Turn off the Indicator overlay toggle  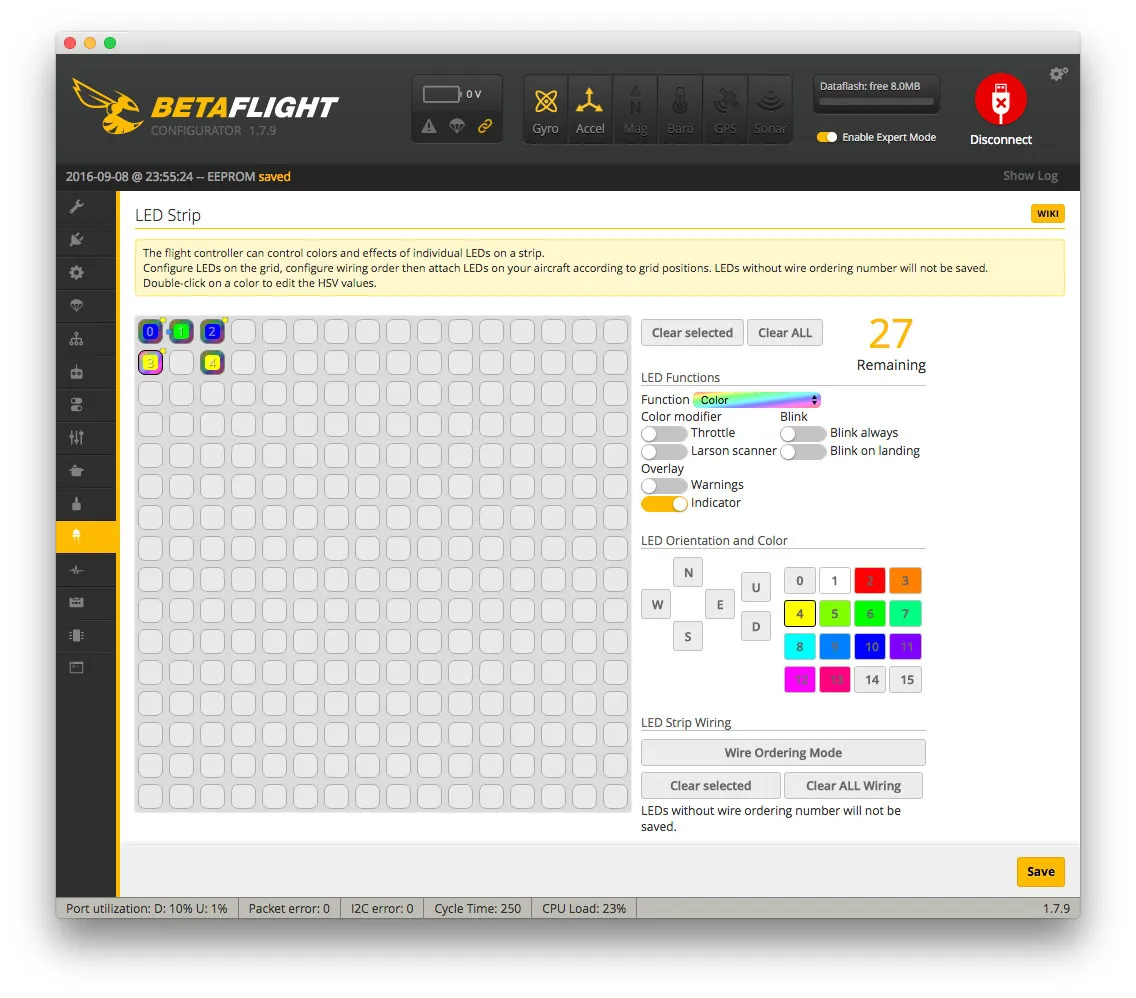[x=664, y=503]
